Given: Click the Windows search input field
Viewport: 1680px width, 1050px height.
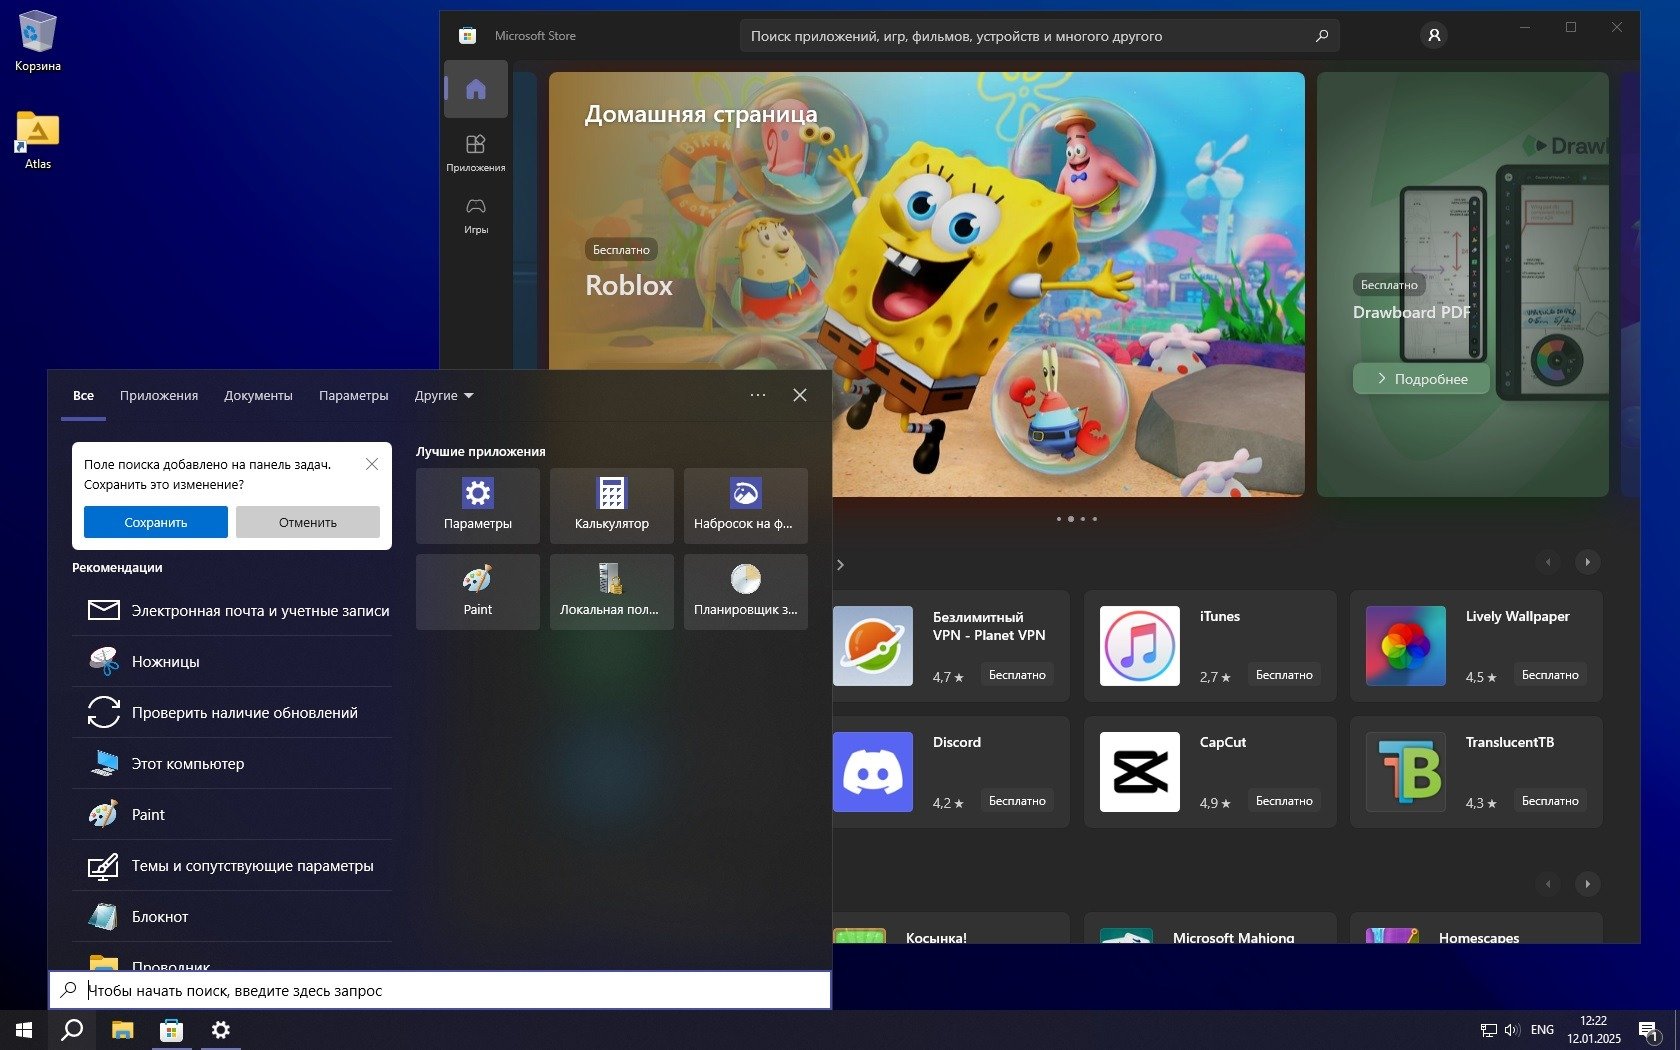Looking at the screenshot, I should 450,990.
